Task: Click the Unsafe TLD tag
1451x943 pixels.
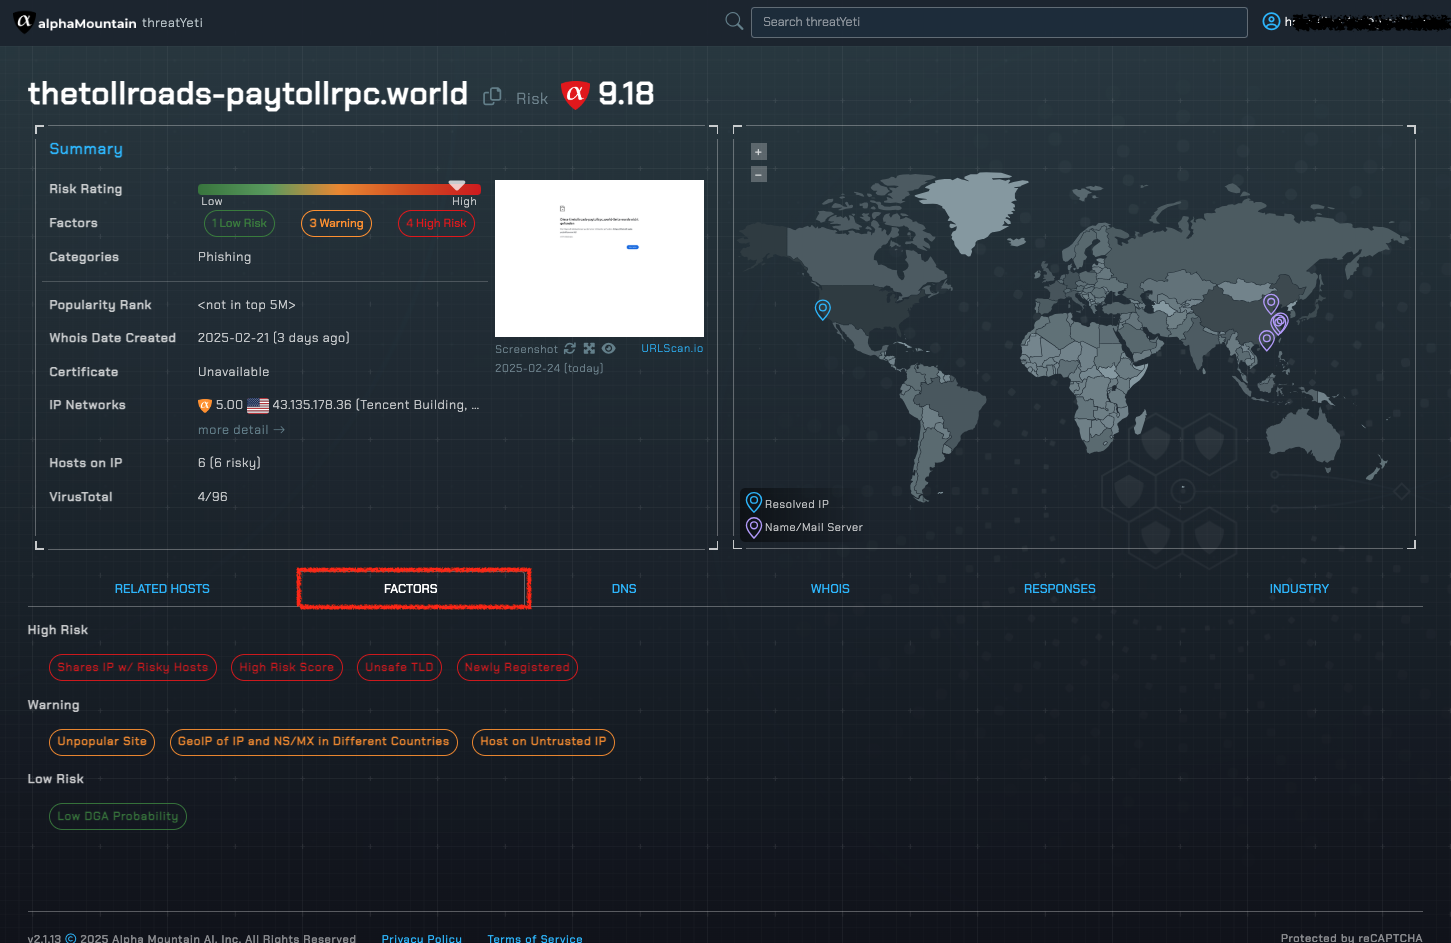Action: [x=399, y=667]
